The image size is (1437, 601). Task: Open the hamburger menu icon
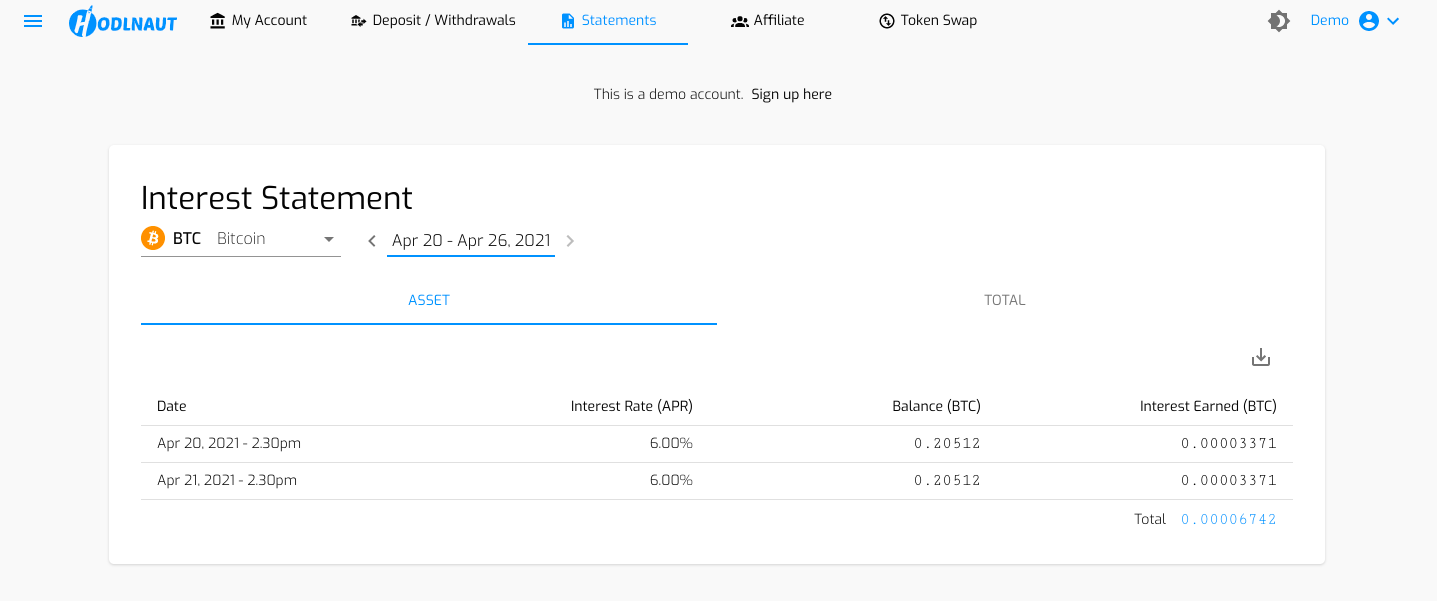tap(33, 21)
